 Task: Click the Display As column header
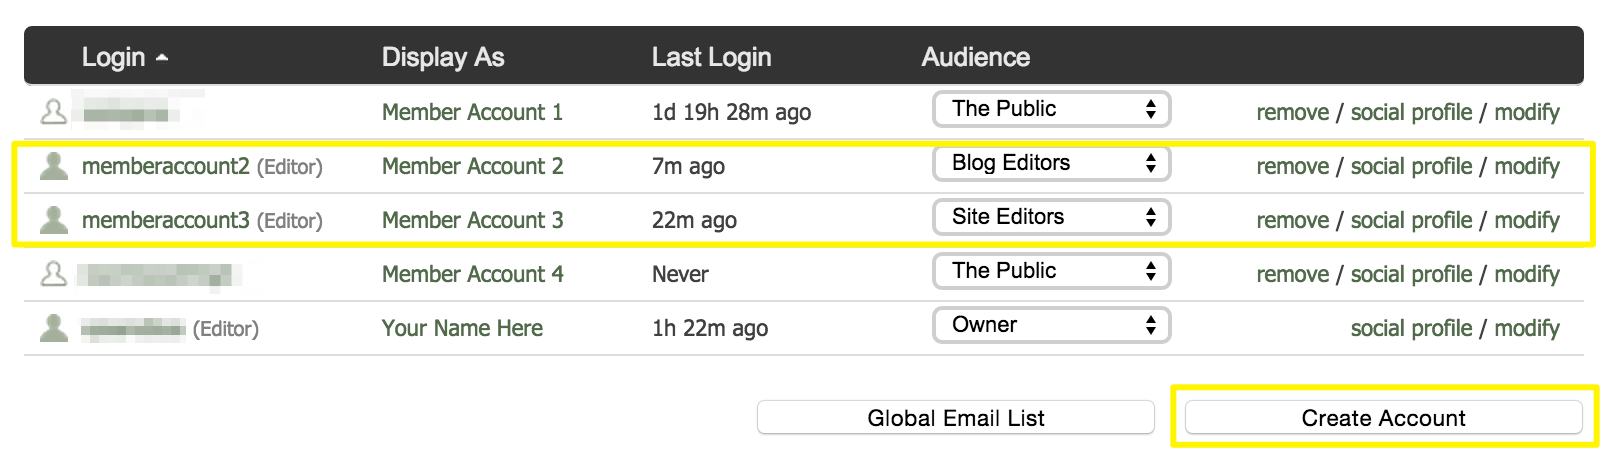442,57
